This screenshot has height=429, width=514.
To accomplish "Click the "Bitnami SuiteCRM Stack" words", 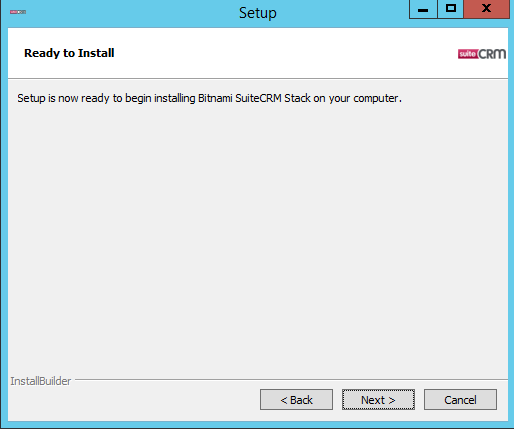I will click(254, 98).
